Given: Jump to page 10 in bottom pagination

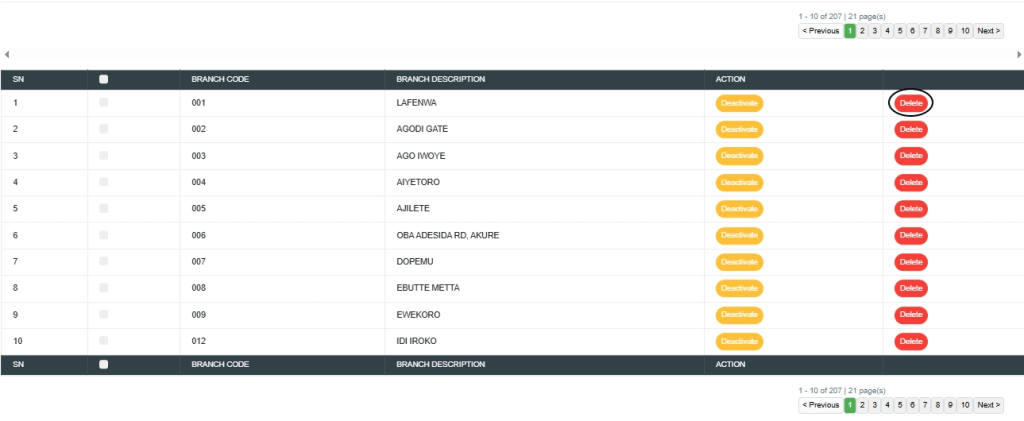Looking at the screenshot, I should point(964,405).
